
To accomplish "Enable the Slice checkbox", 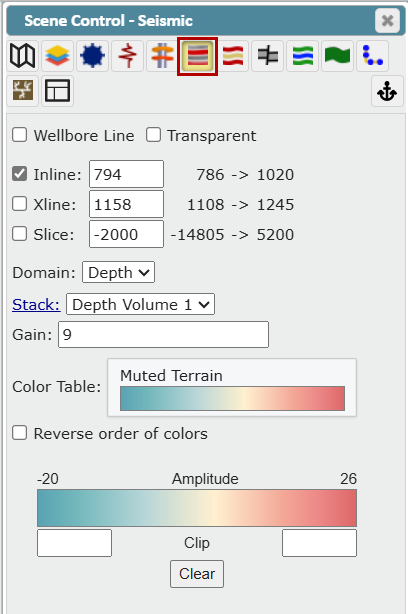I will (x=20, y=234).
